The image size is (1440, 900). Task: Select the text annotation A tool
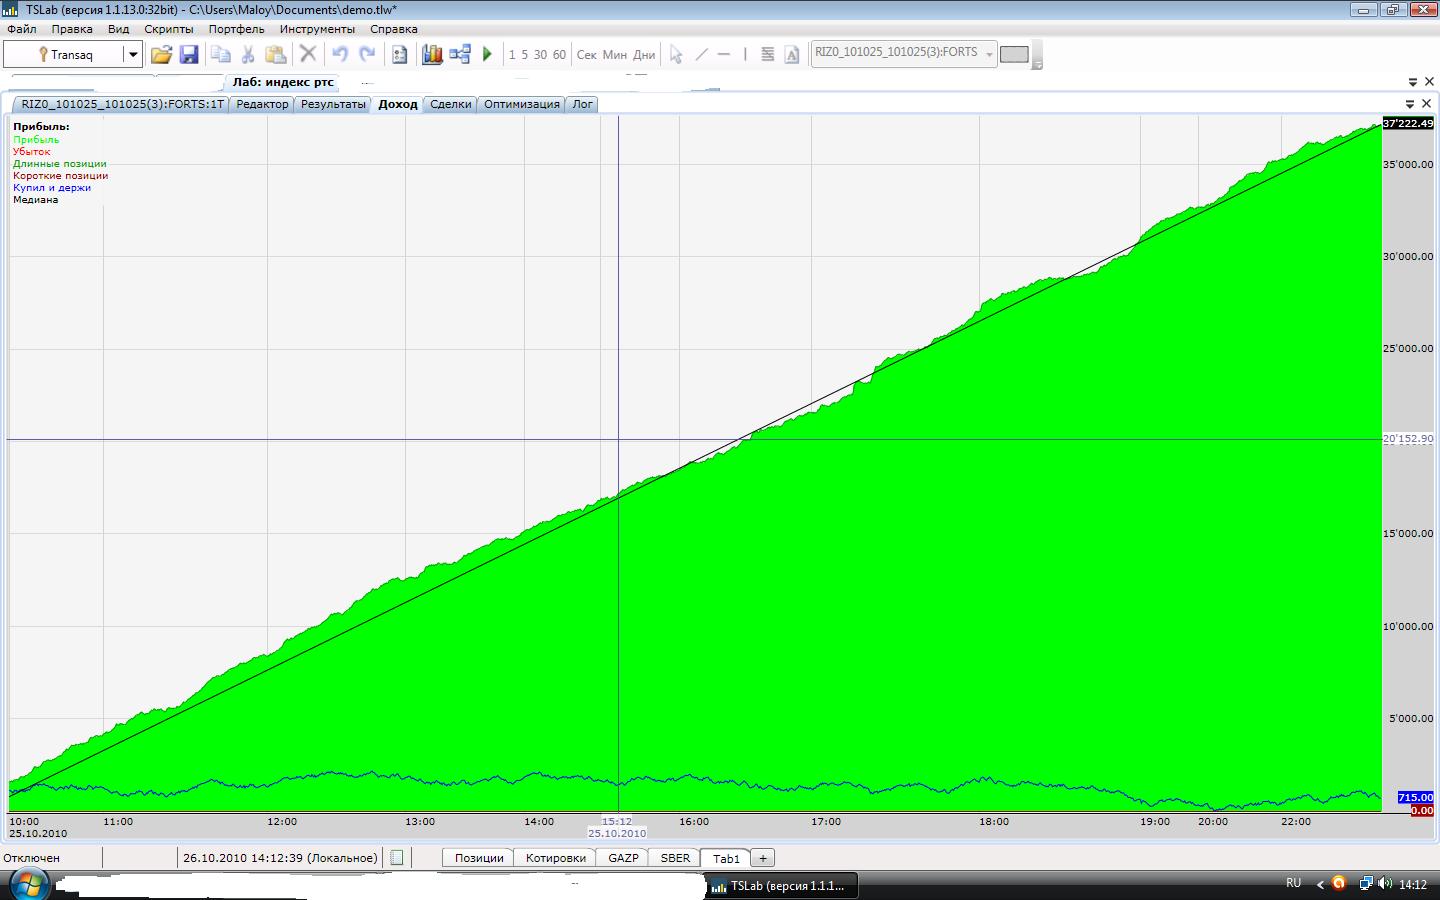(792, 54)
